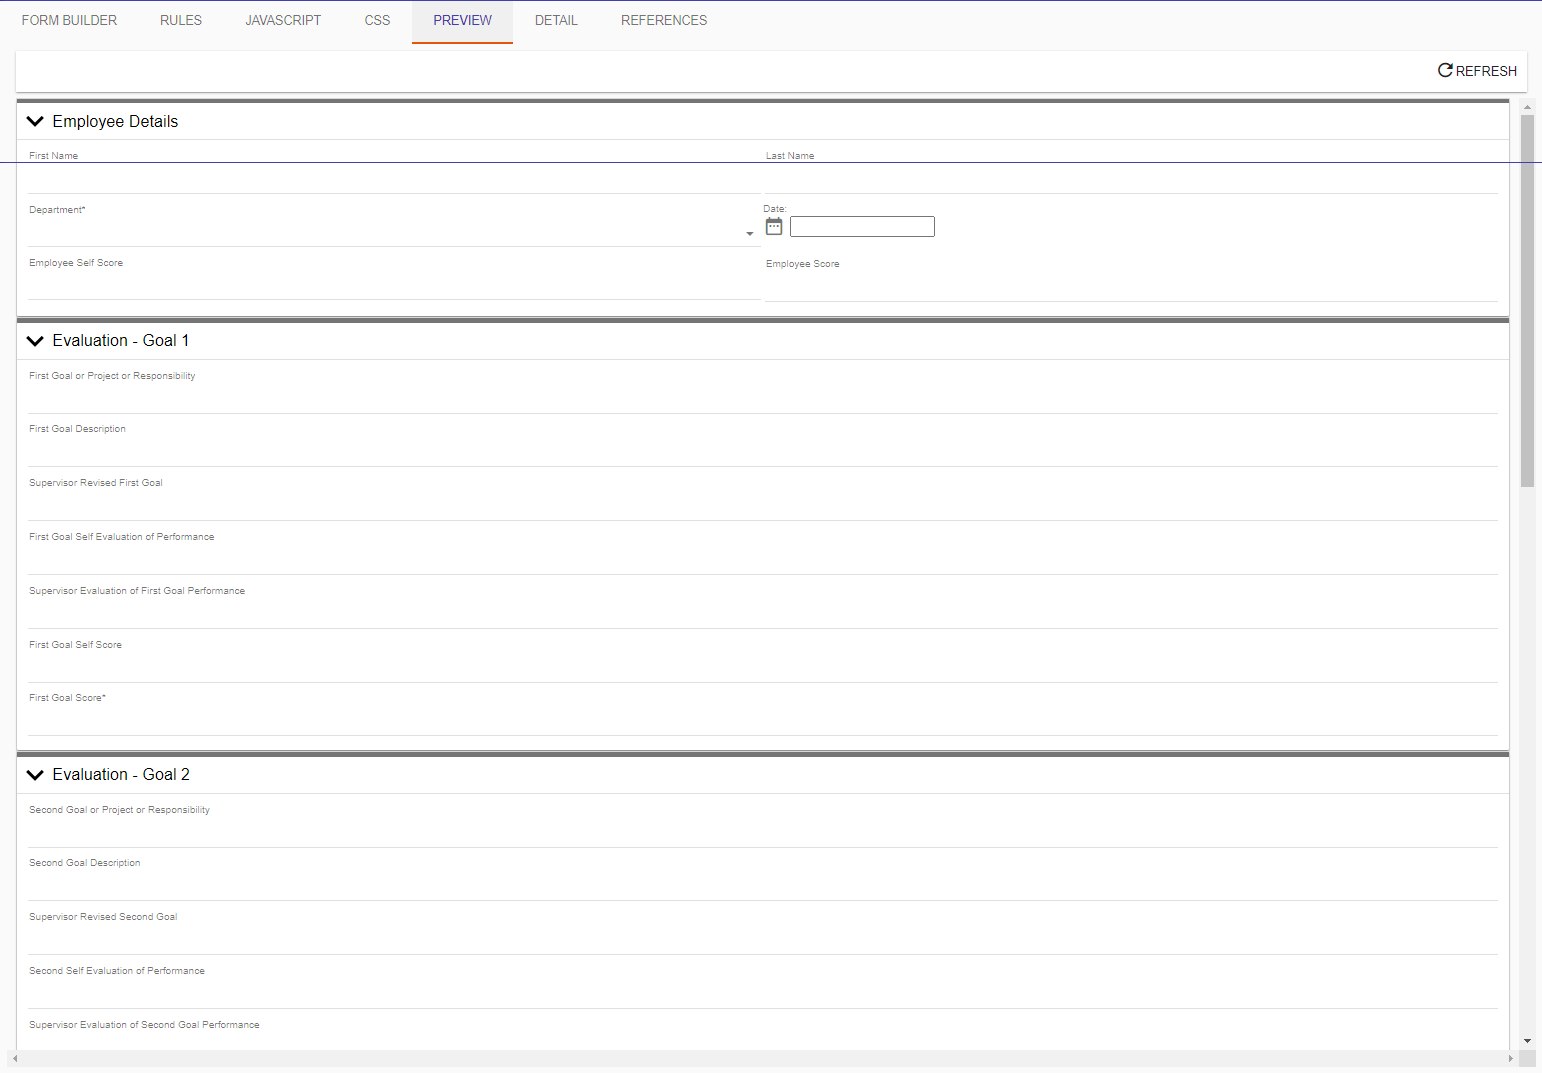Click the vertical scrollbar thumb
Image resolution: width=1542 pixels, height=1073 pixels.
pos(1527,300)
